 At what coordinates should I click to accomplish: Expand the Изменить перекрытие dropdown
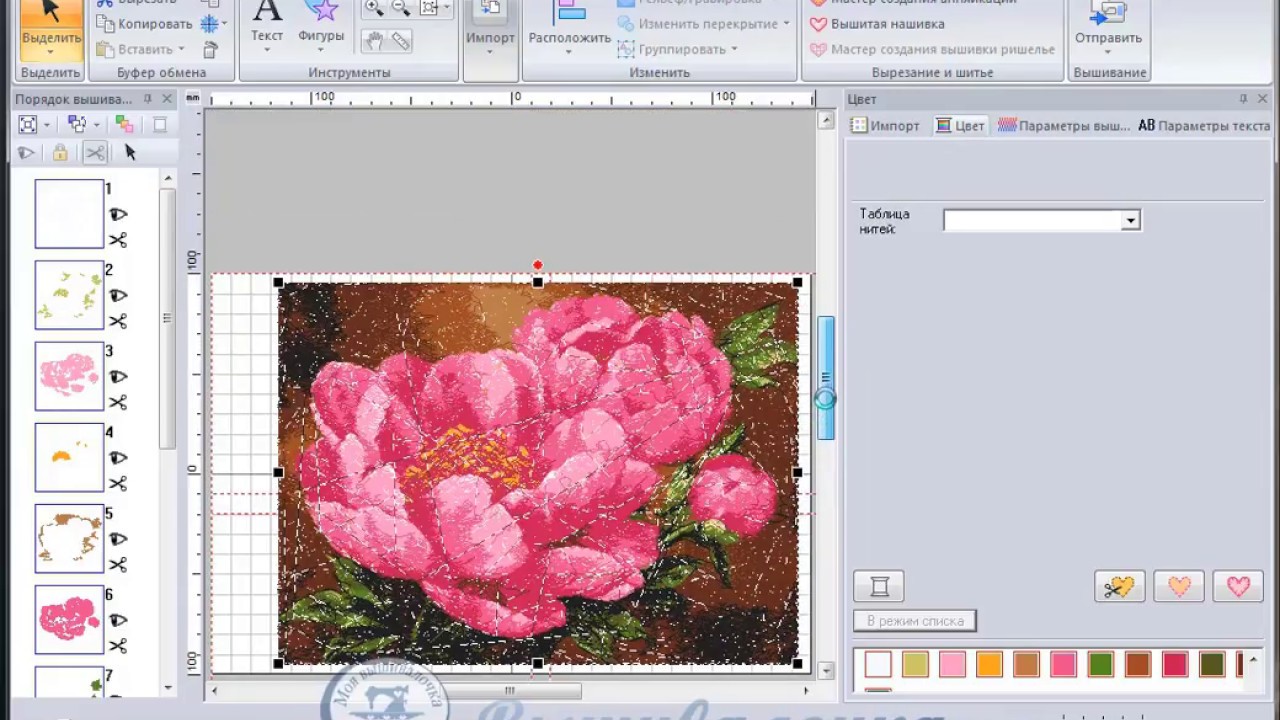click(786, 23)
